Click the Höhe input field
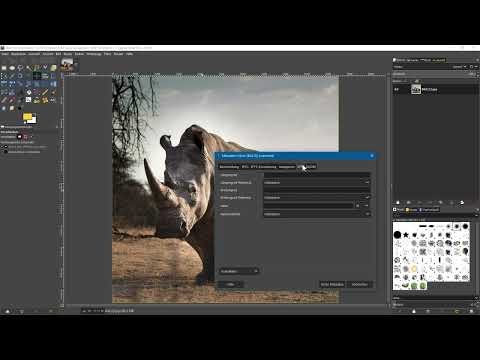 [x=308, y=206]
